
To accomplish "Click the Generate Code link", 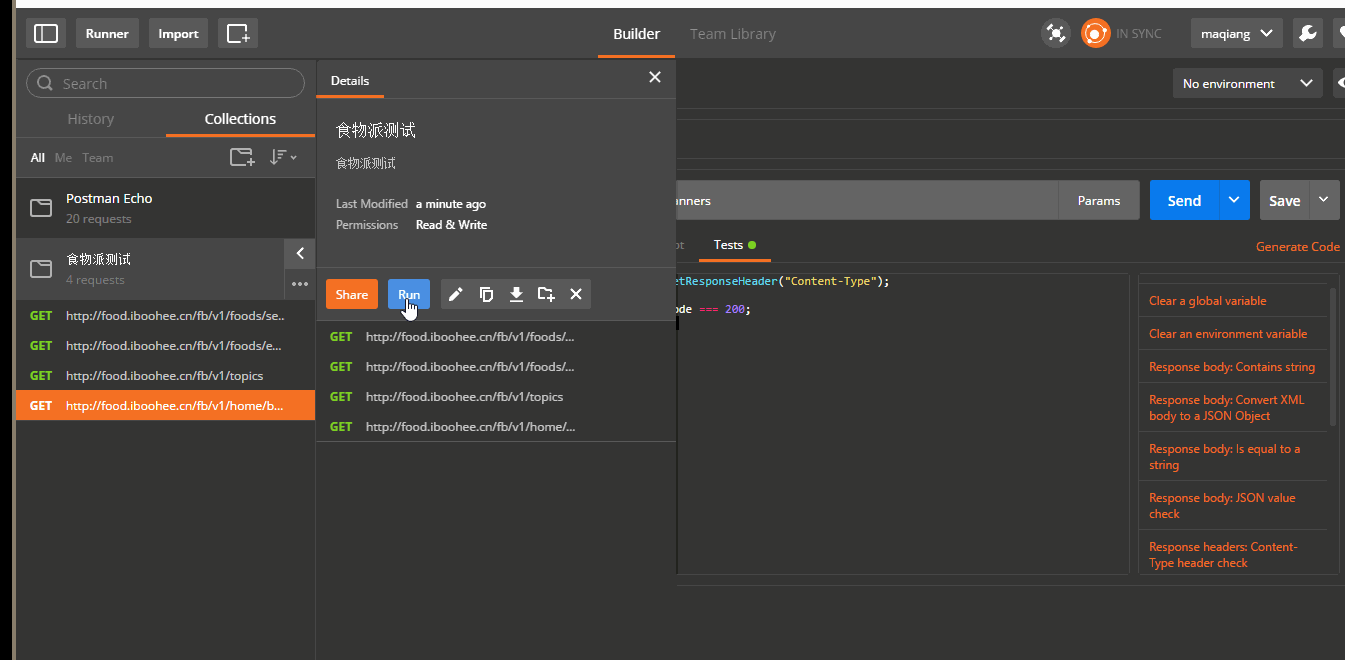I will pyautogui.click(x=1298, y=246).
